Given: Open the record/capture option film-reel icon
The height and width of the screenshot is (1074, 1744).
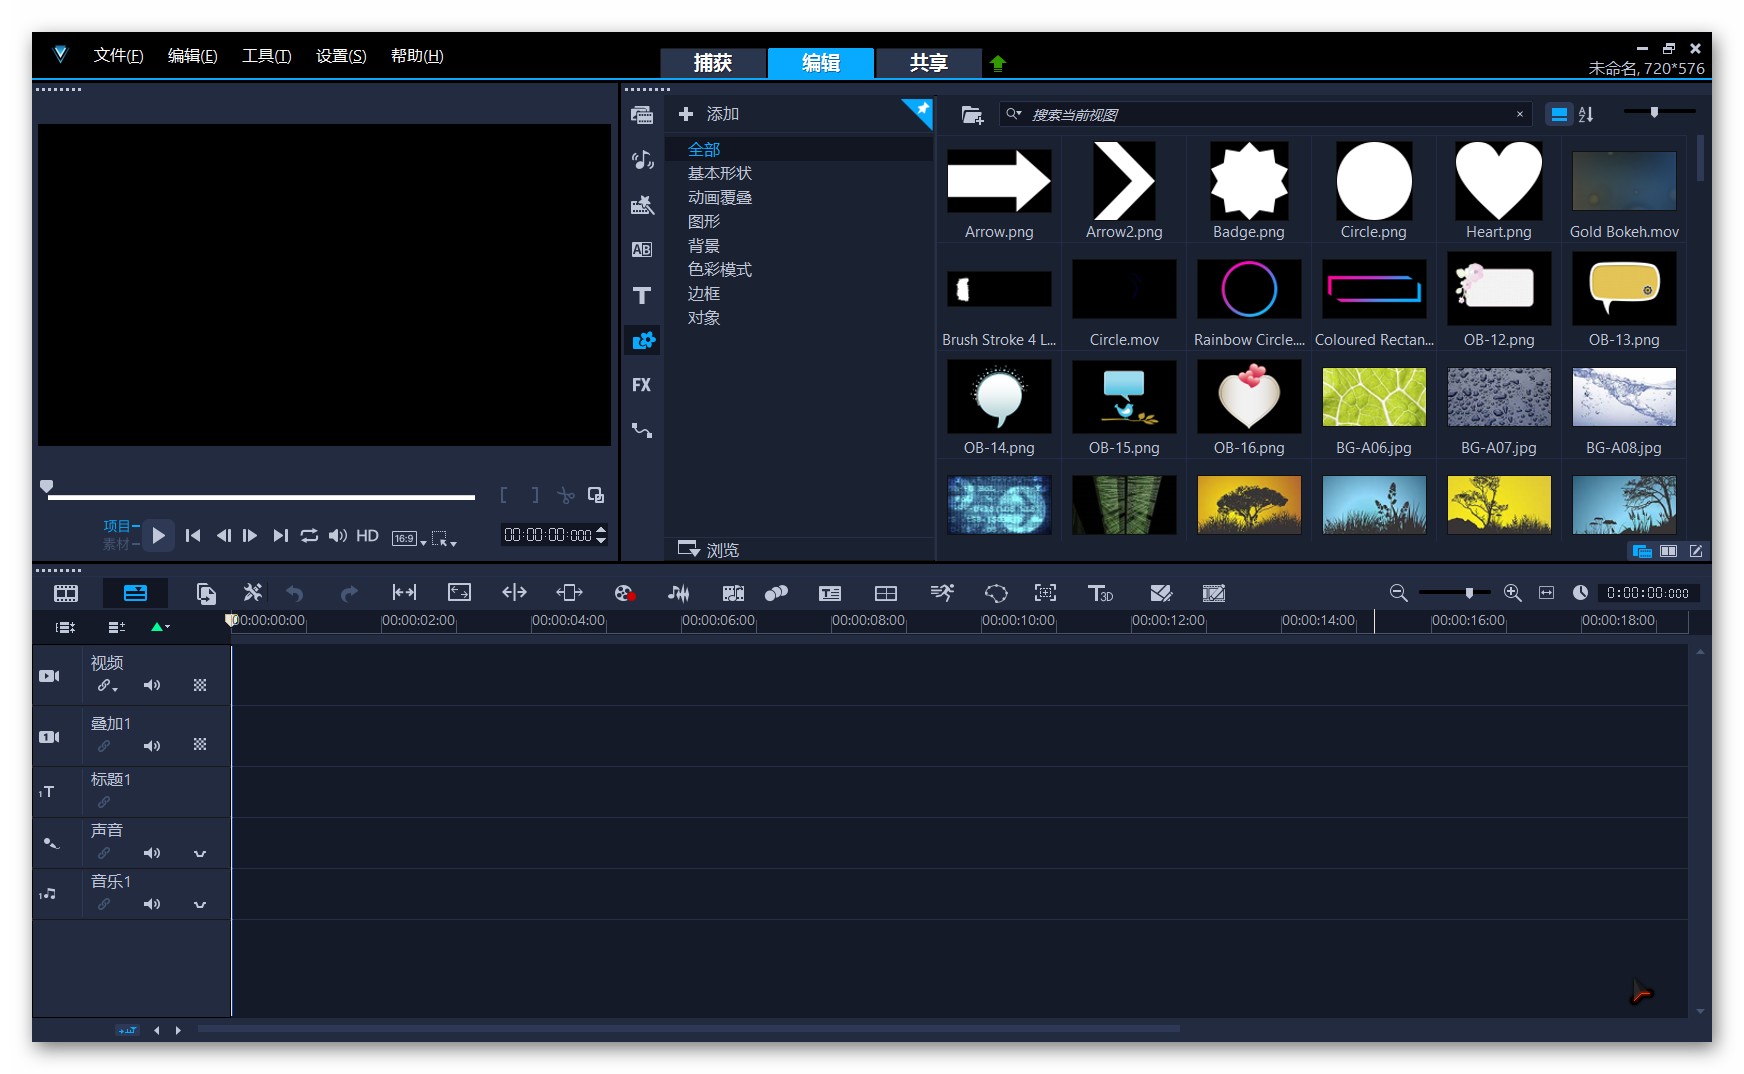Looking at the screenshot, I should [x=625, y=594].
